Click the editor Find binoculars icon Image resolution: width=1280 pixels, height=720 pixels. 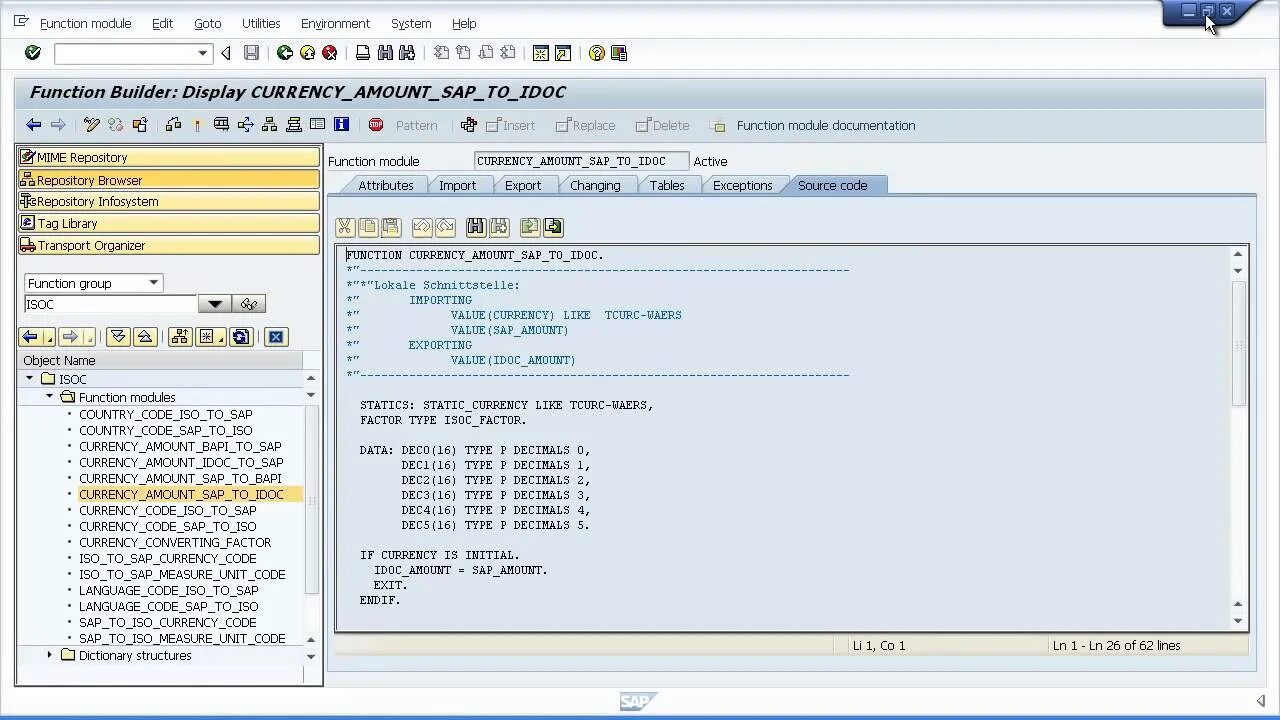(476, 227)
